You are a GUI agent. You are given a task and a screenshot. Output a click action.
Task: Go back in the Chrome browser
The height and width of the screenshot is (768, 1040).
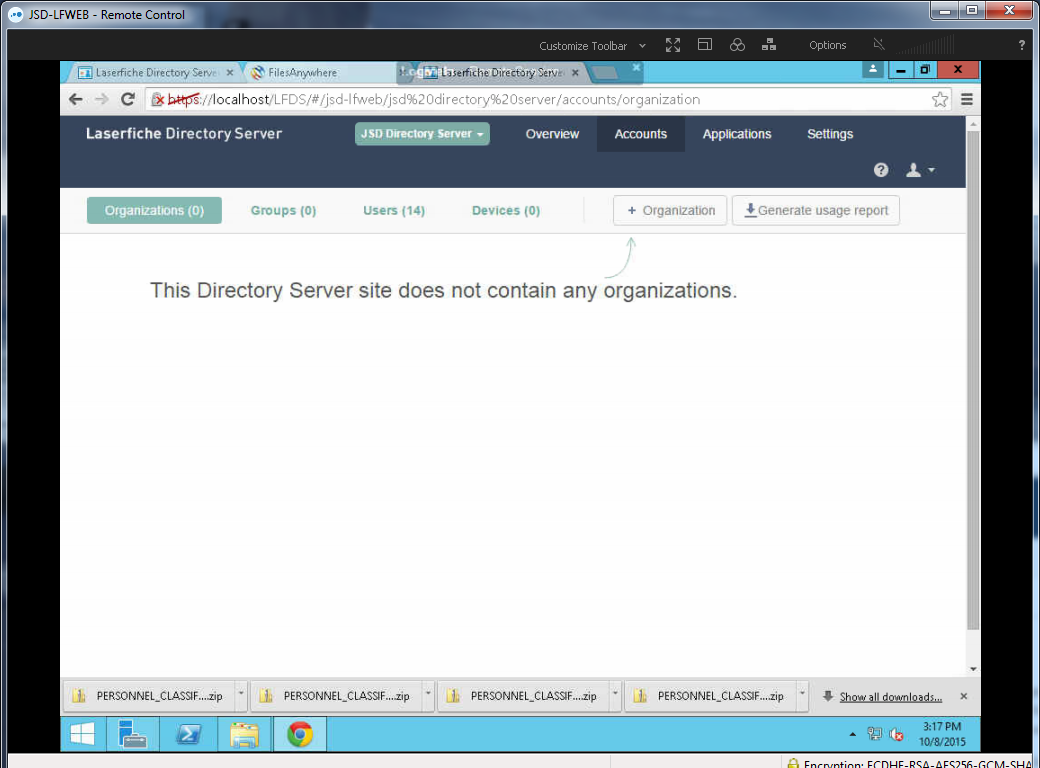pos(76,99)
